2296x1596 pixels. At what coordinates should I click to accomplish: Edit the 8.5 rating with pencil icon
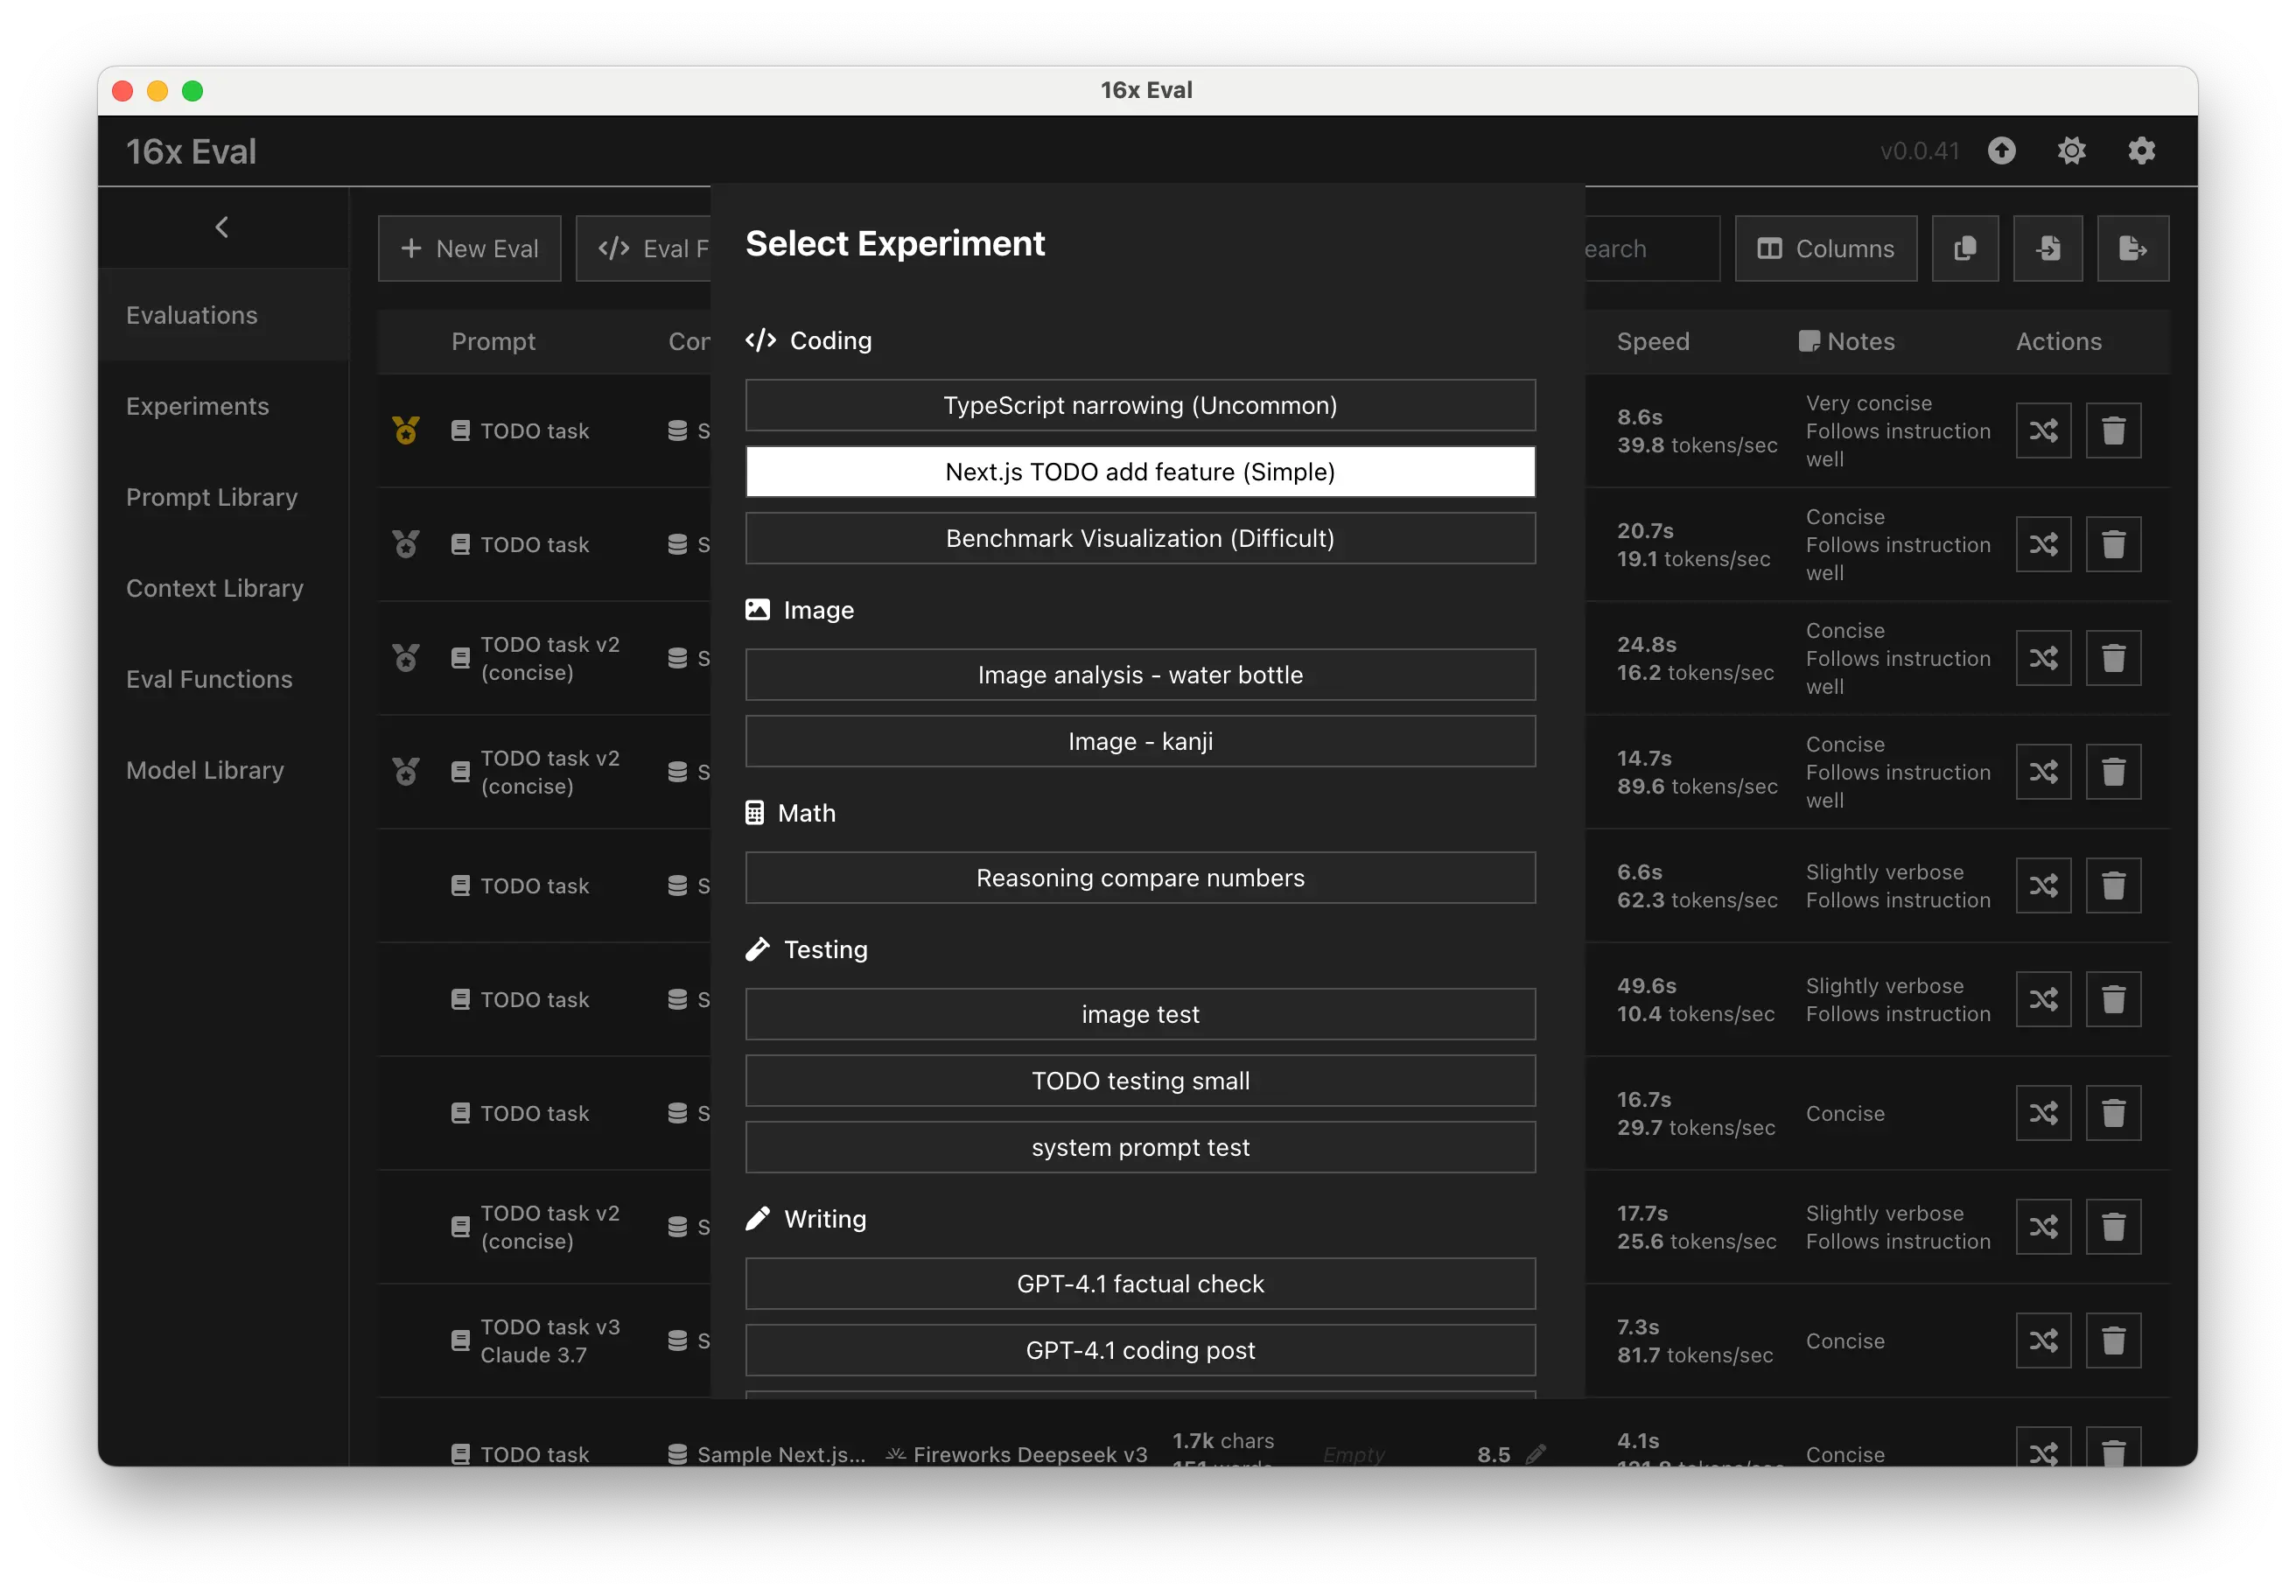point(1536,1454)
